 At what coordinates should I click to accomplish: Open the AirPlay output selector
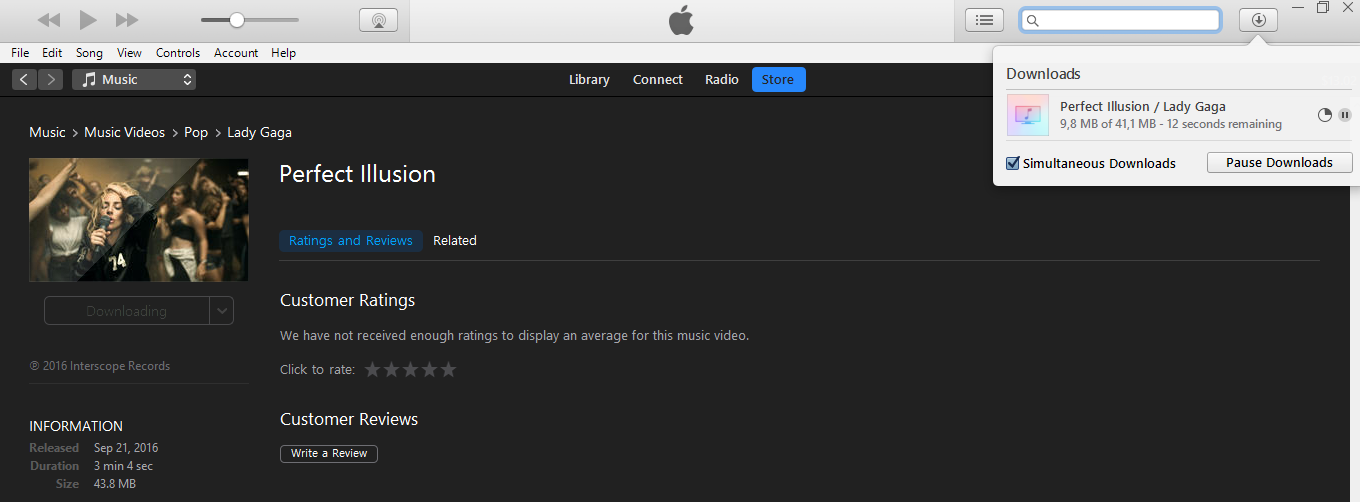[378, 20]
